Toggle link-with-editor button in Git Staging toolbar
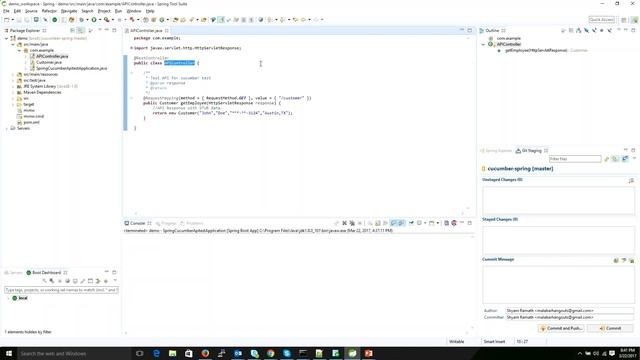This screenshot has width=640, height=360. coord(615,159)
